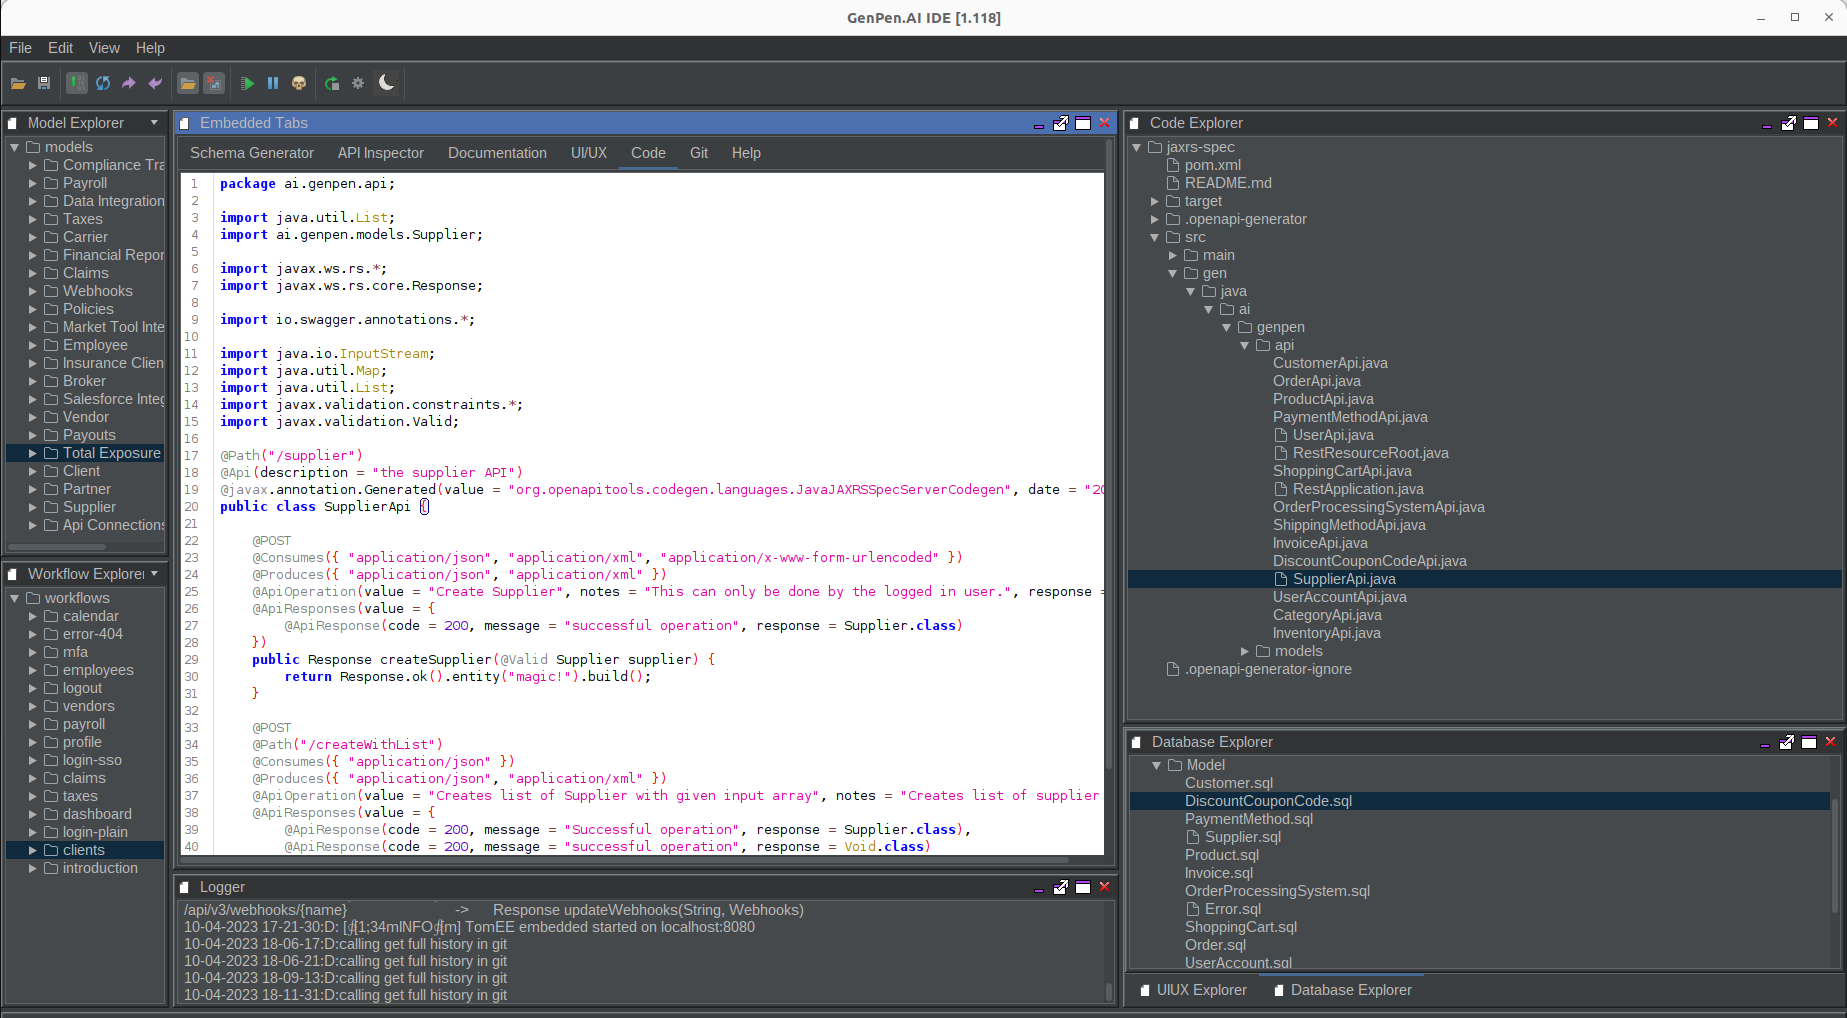Toggle dark mode with the moon icon
1847x1018 pixels.
[x=387, y=83]
